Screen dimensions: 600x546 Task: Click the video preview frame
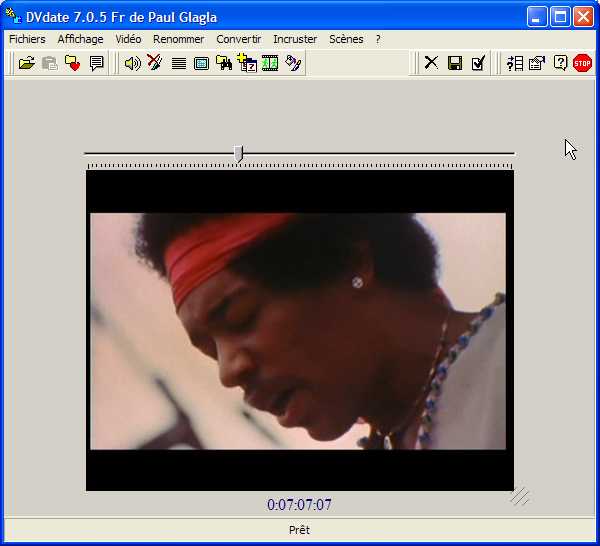[300, 331]
